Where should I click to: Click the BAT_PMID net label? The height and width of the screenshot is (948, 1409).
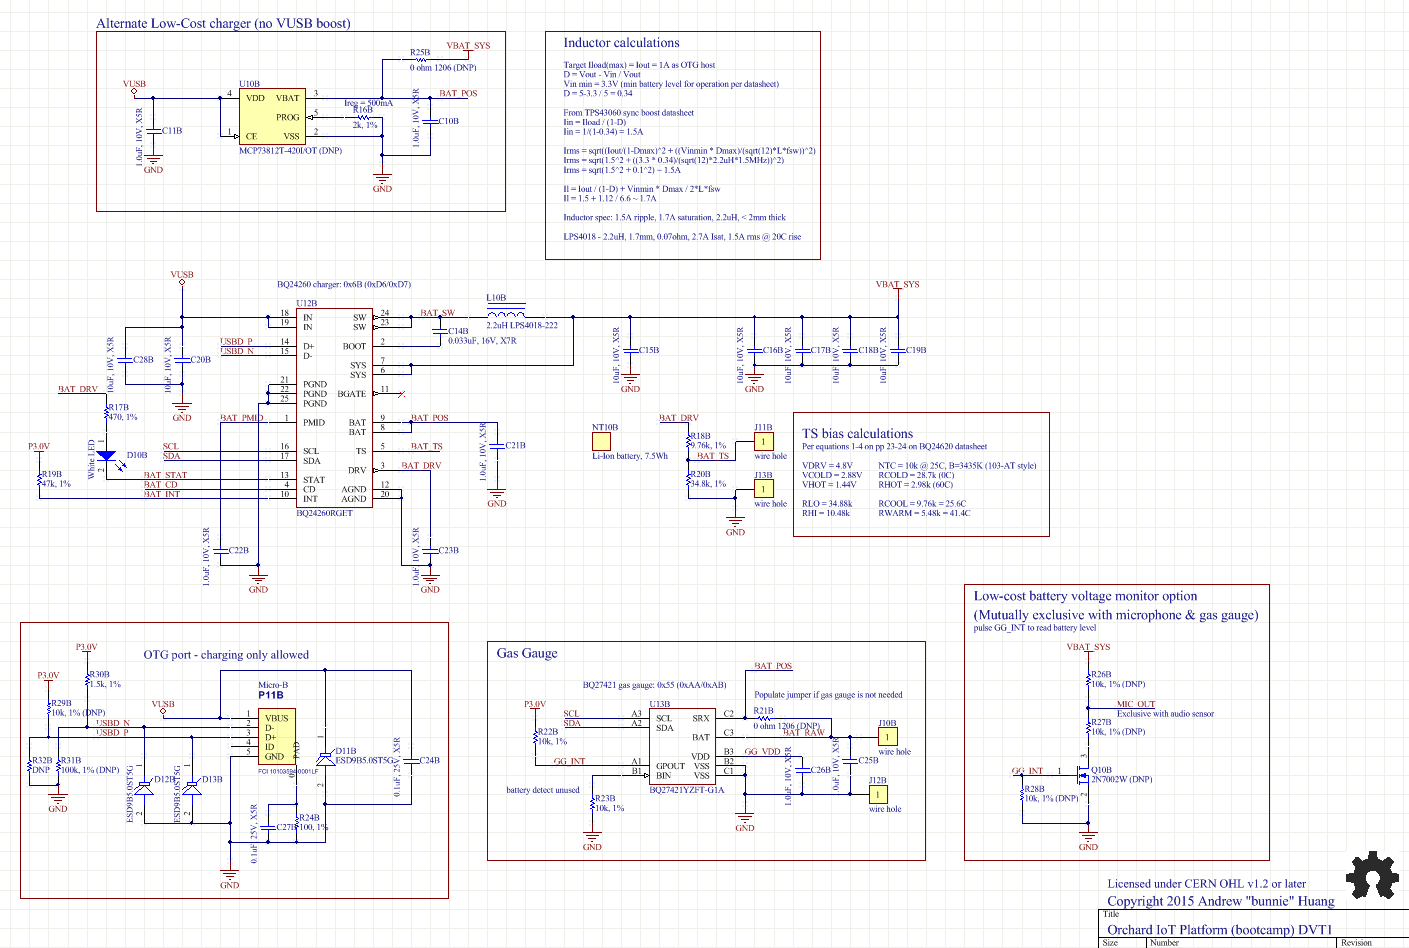click(x=242, y=418)
